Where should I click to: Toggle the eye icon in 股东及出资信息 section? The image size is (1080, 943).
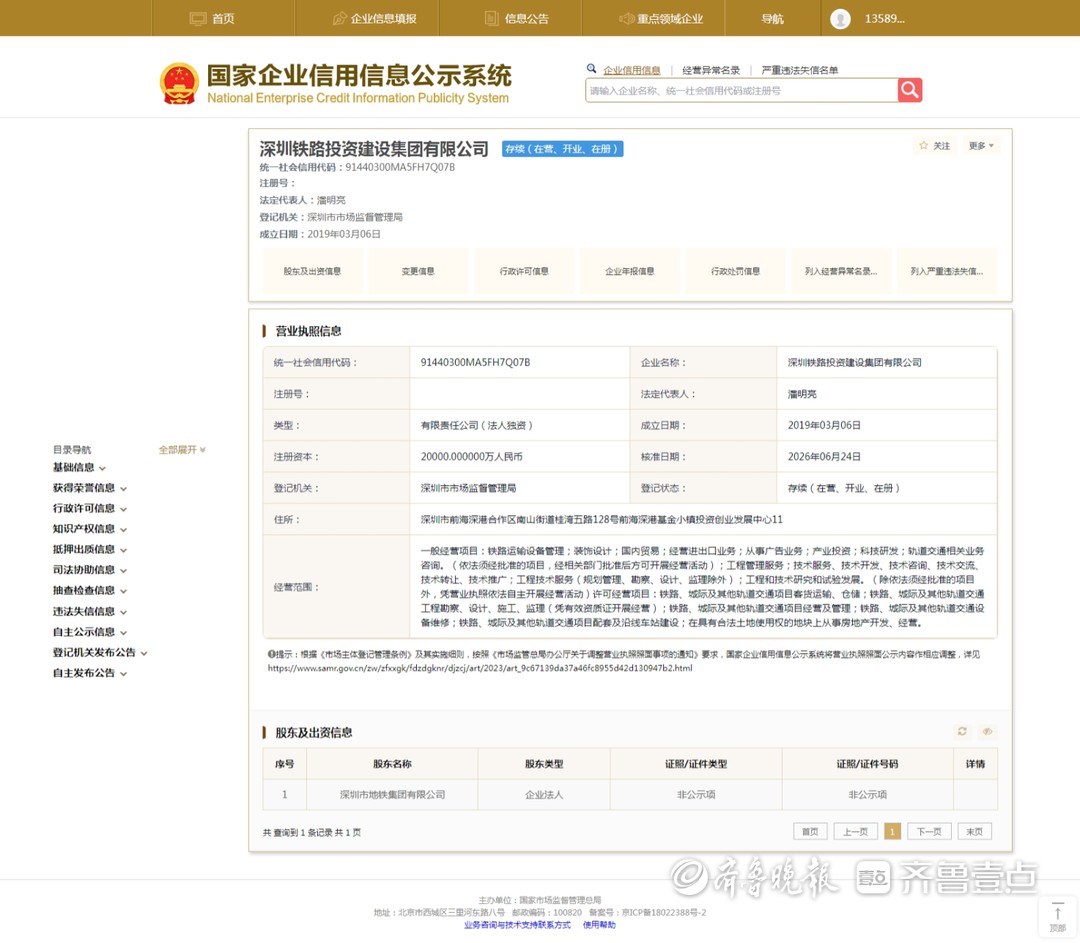[x=987, y=732]
